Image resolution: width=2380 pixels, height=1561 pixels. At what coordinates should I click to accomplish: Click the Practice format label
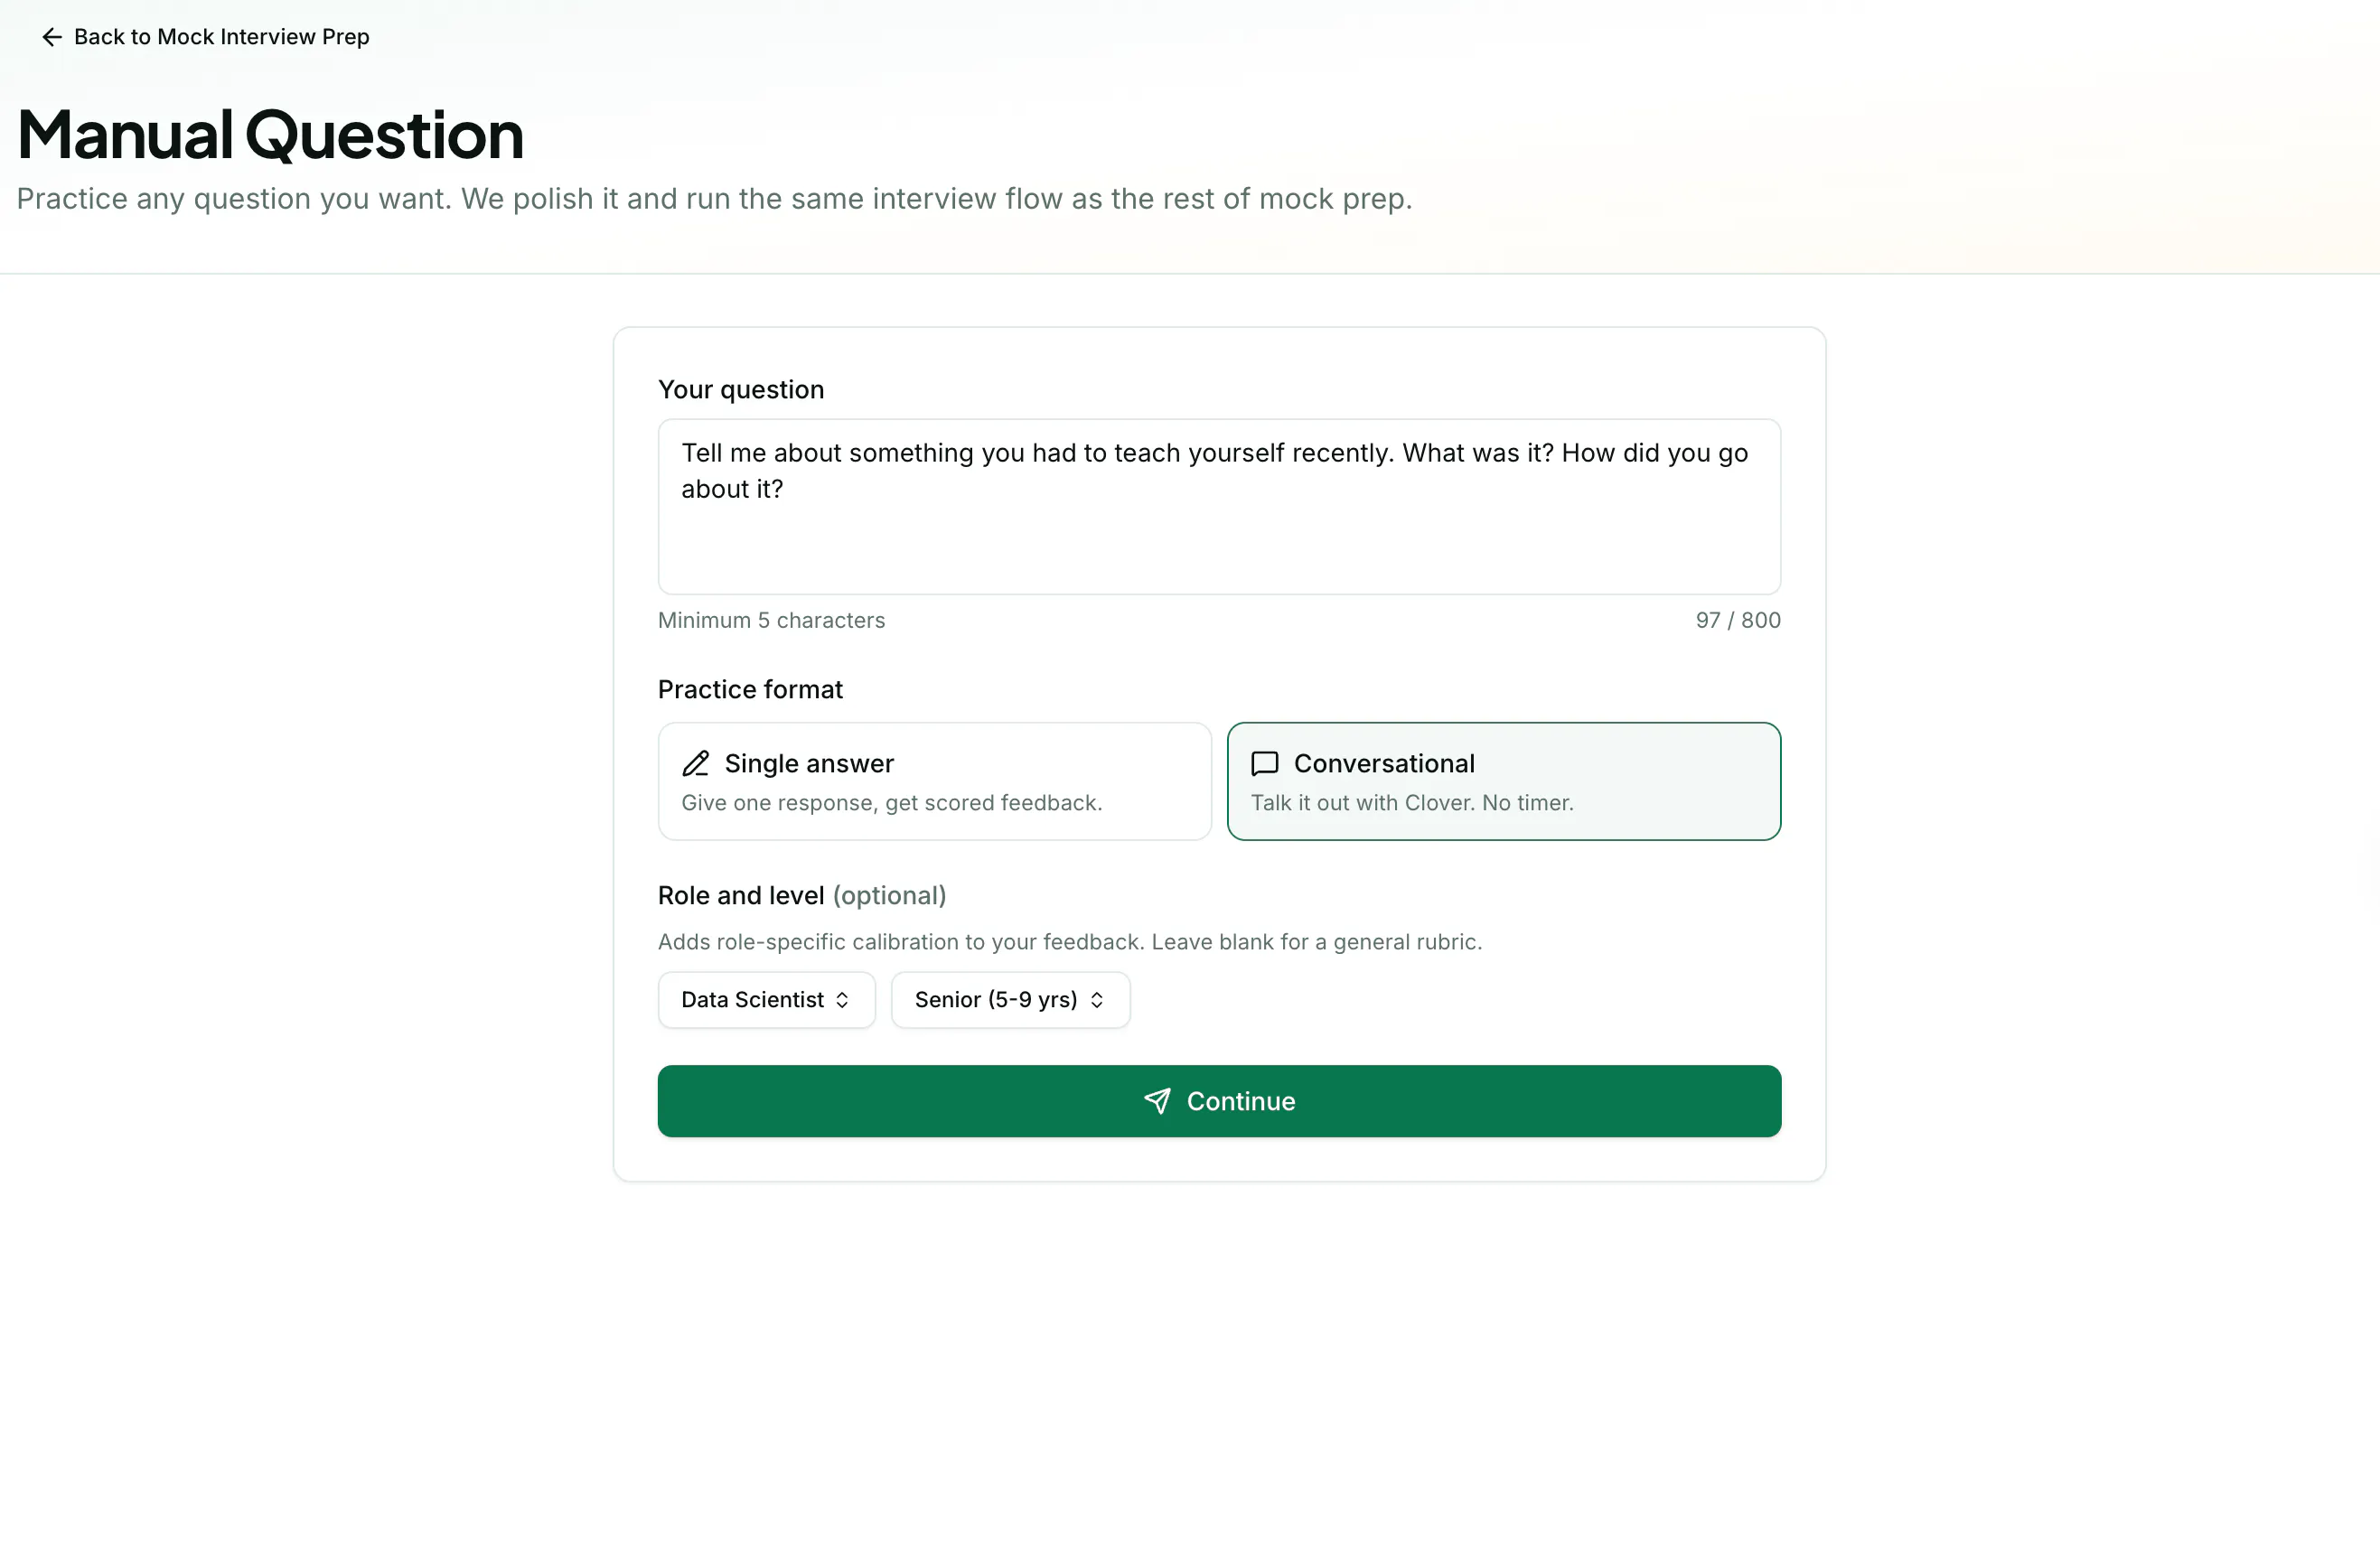750,689
